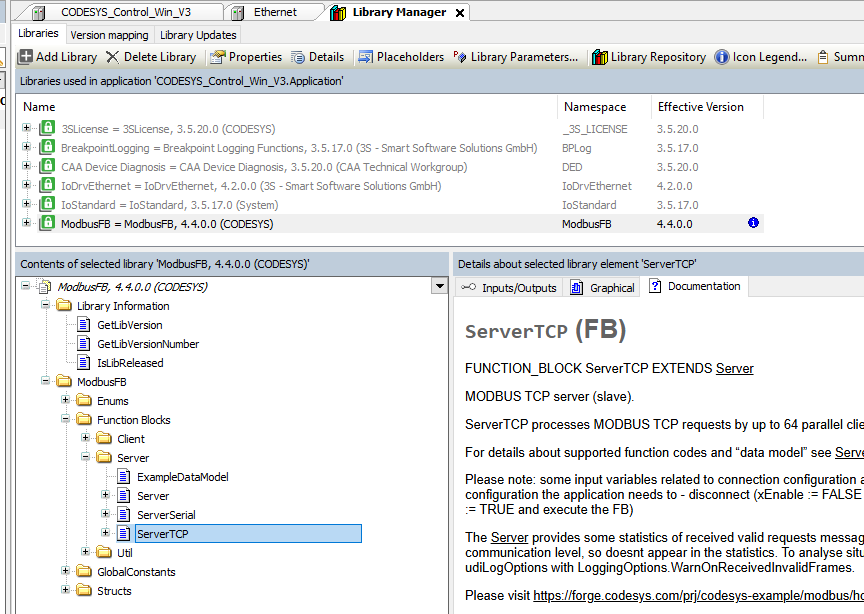The height and width of the screenshot is (614, 864).
Task: Close the Library Manager tab
Action: [459, 13]
